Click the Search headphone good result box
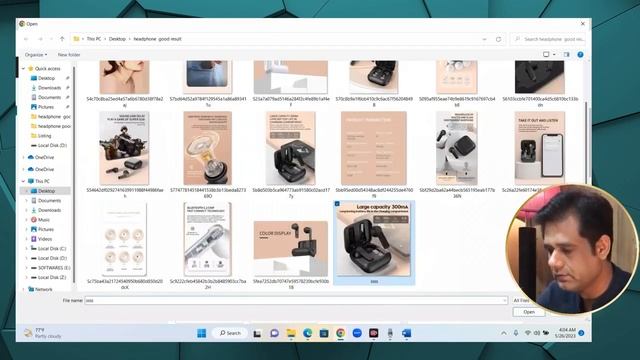640x360 pixels. coord(549,39)
